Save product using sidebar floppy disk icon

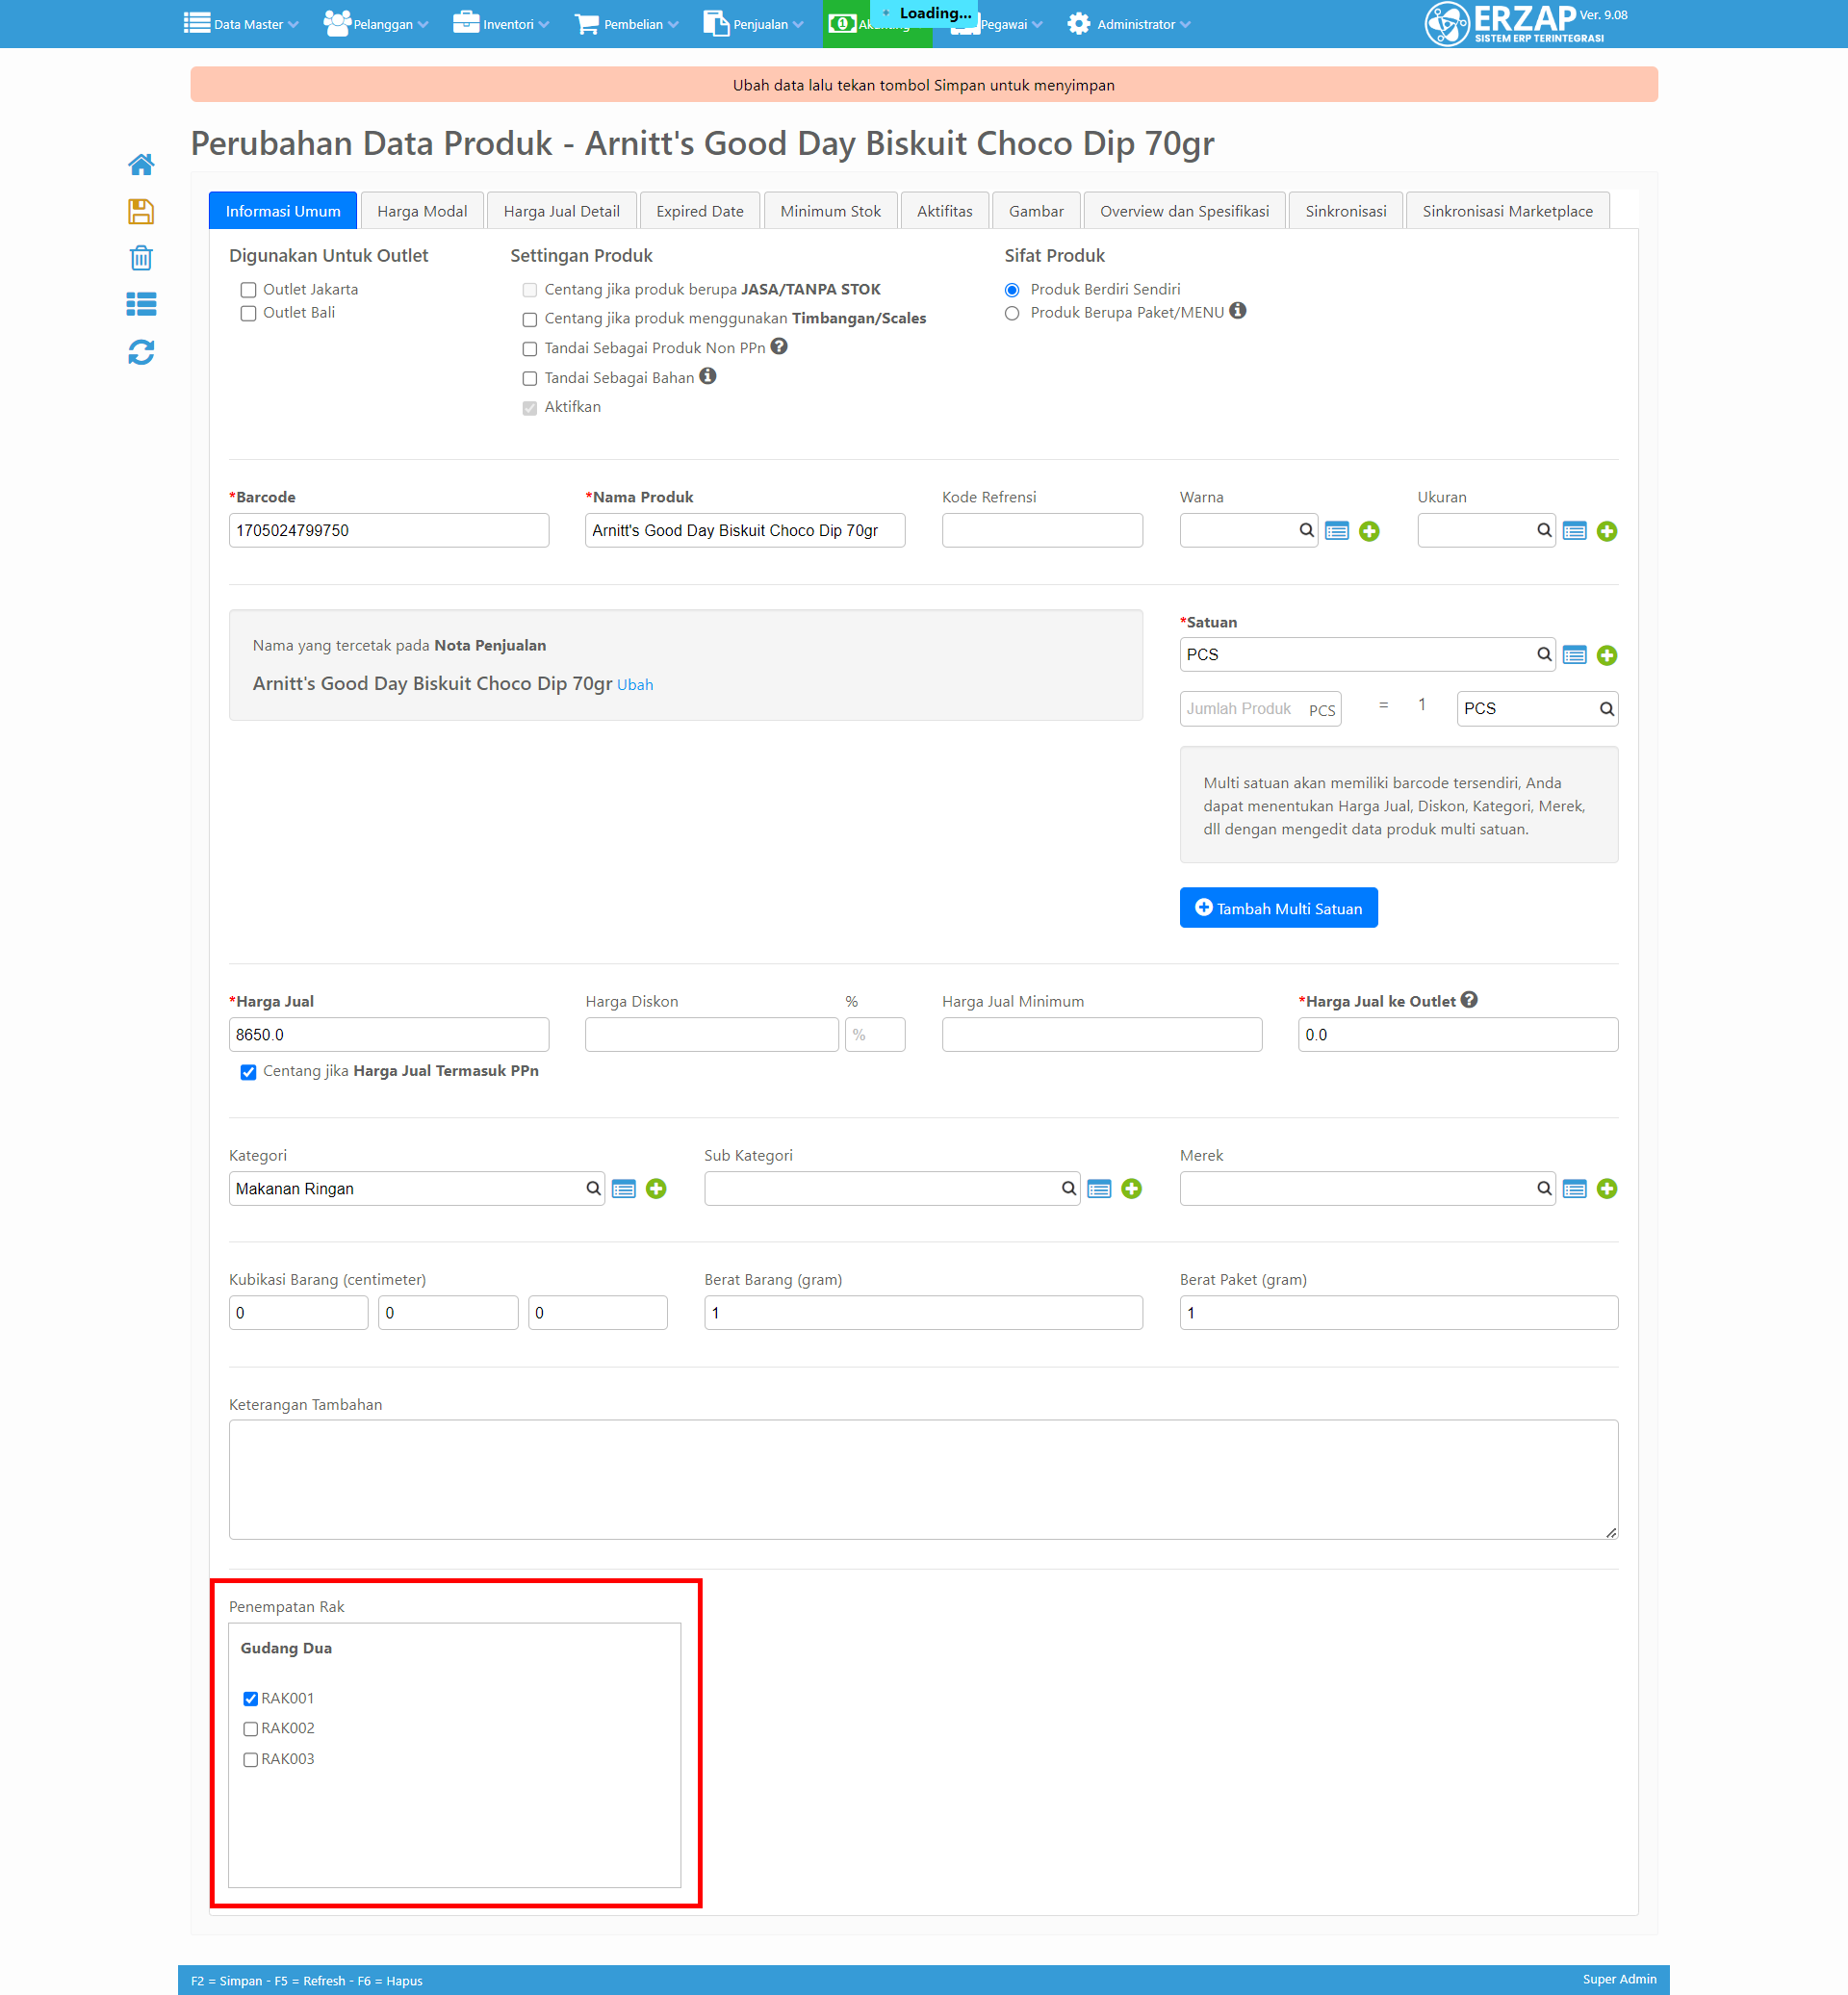[141, 211]
